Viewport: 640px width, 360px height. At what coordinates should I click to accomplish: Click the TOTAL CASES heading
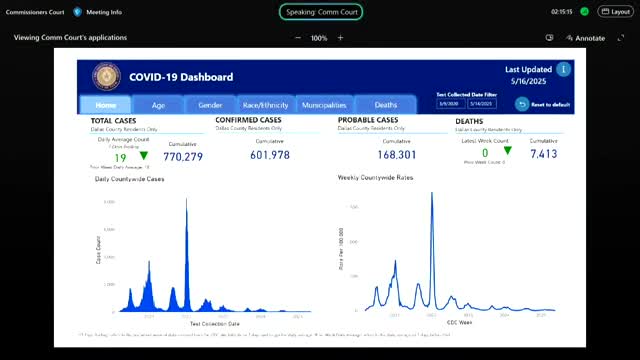(x=113, y=121)
